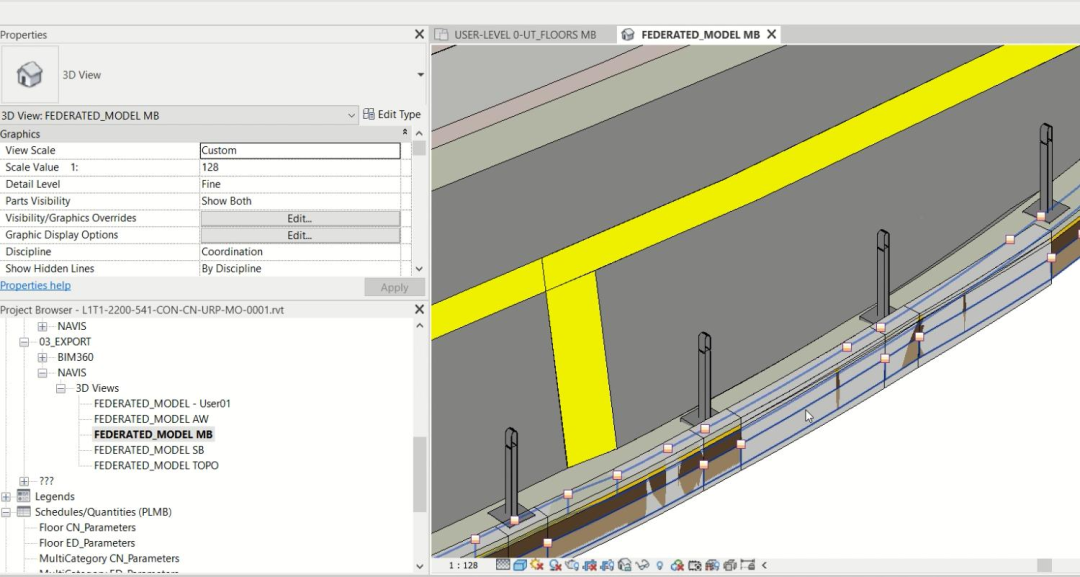Select FEDERATED_MODEL SB view

coord(149,450)
